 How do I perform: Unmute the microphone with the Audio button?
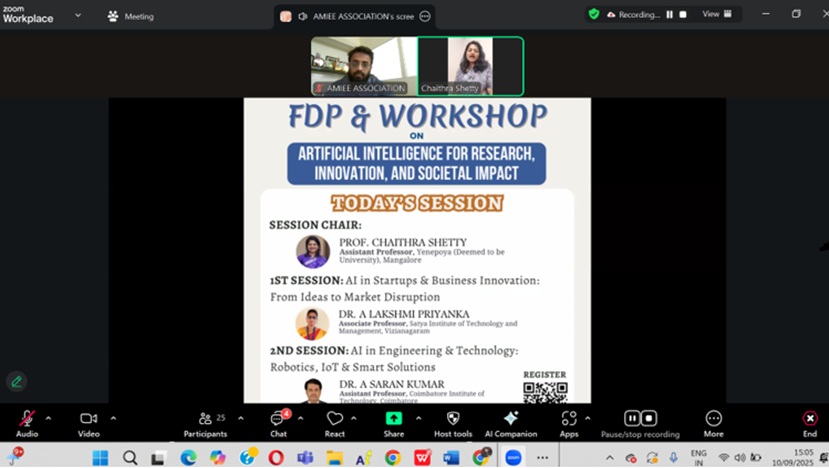point(26,419)
